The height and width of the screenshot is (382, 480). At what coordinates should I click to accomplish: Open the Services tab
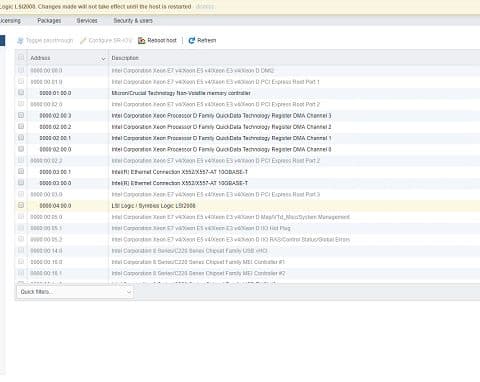tap(87, 20)
